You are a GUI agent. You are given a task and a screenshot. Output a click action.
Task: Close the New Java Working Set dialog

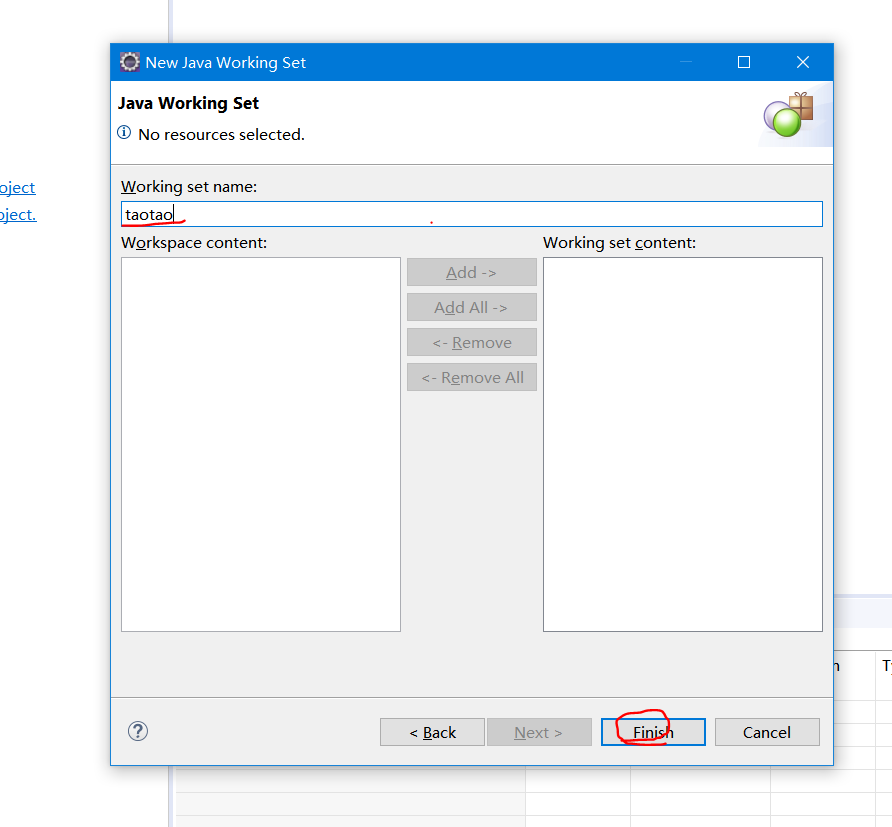pyautogui.click(x=803, y=62)
